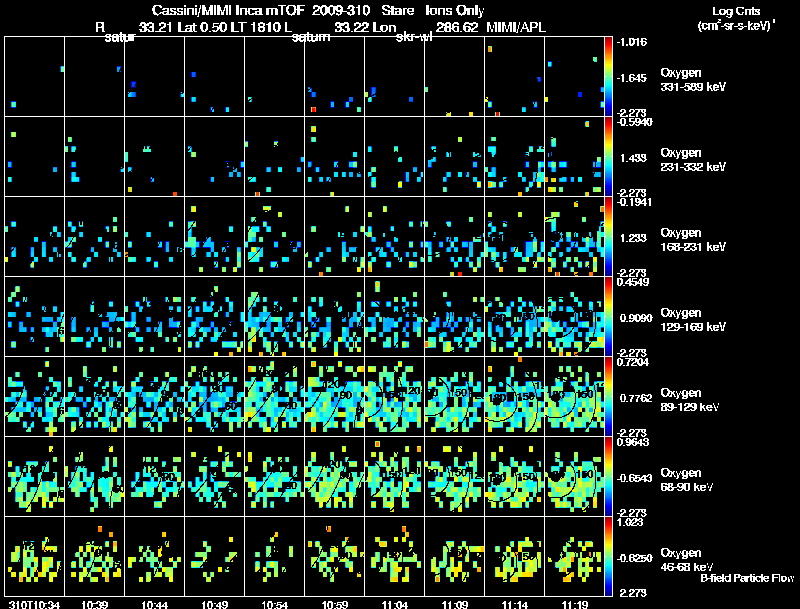Open the 89-129 keV image panel at 10:54
This screenshot has height=609, width=800.
pyautogui.click(x=274, y=396)
